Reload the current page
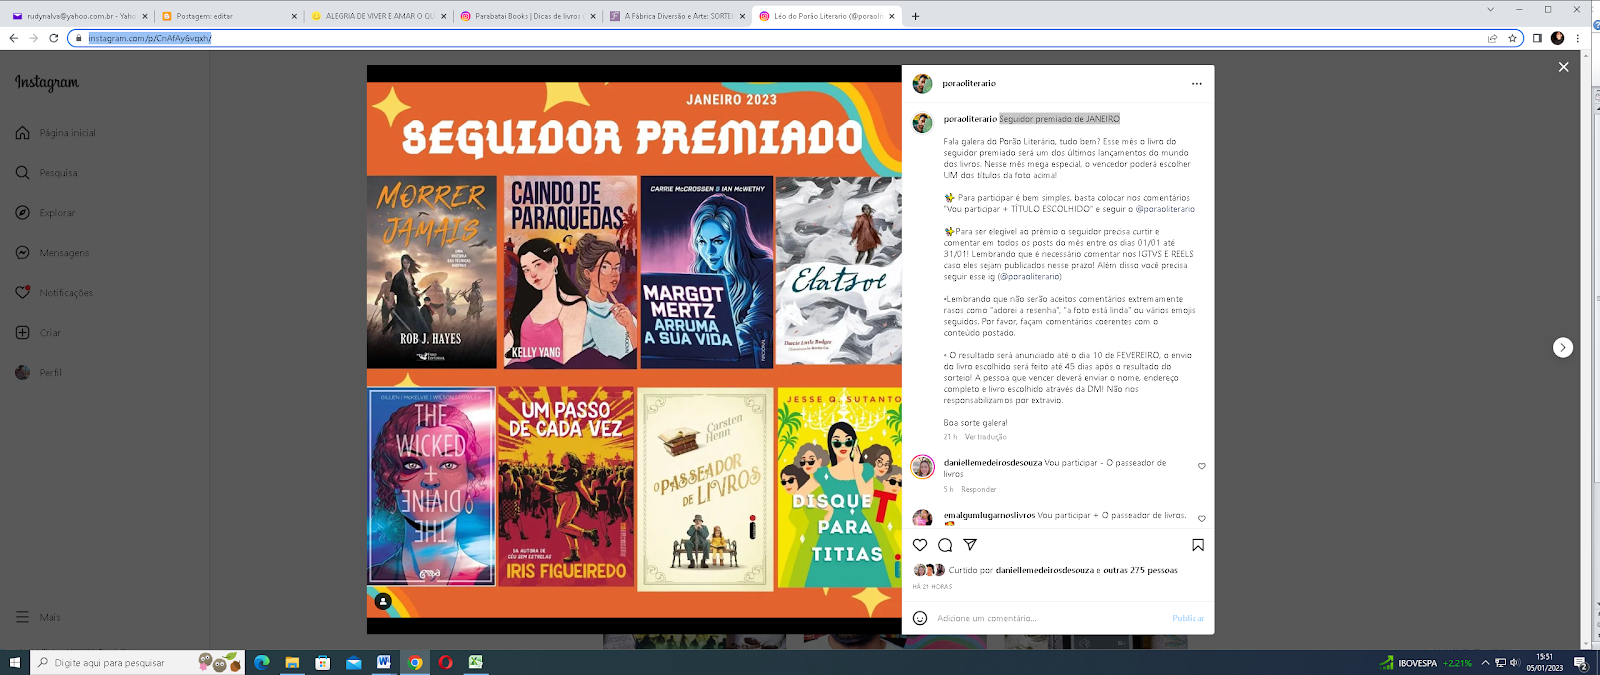Screen dimensions: 1600x675 53,38
